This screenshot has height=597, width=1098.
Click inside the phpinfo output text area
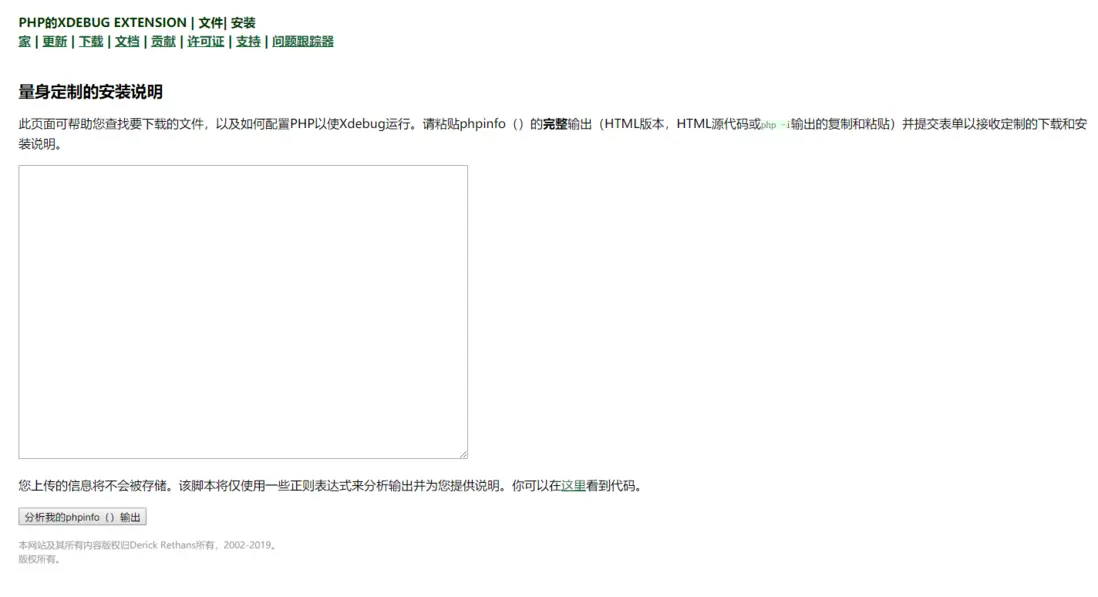pos(243,312)
